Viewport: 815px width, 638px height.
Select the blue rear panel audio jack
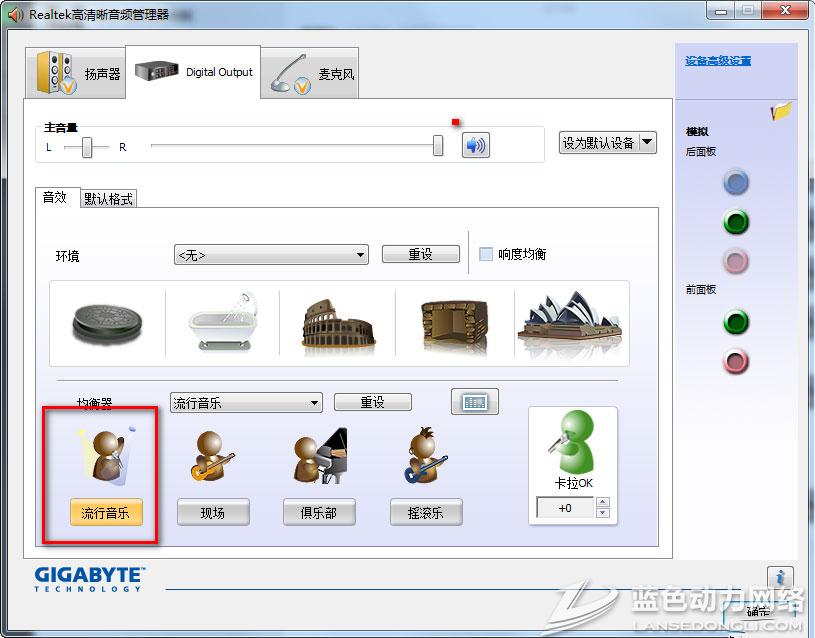point(736,182)
